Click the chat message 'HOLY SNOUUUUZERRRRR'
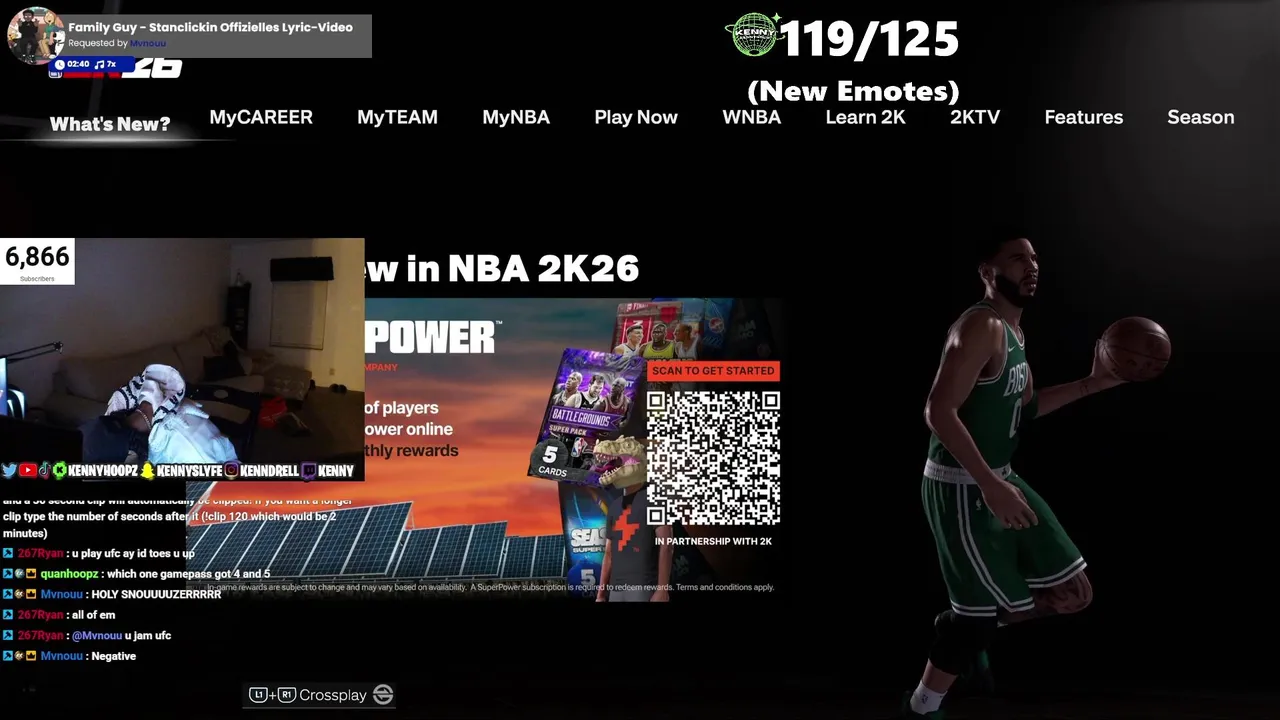The image size is (1280, 720). 156,594
